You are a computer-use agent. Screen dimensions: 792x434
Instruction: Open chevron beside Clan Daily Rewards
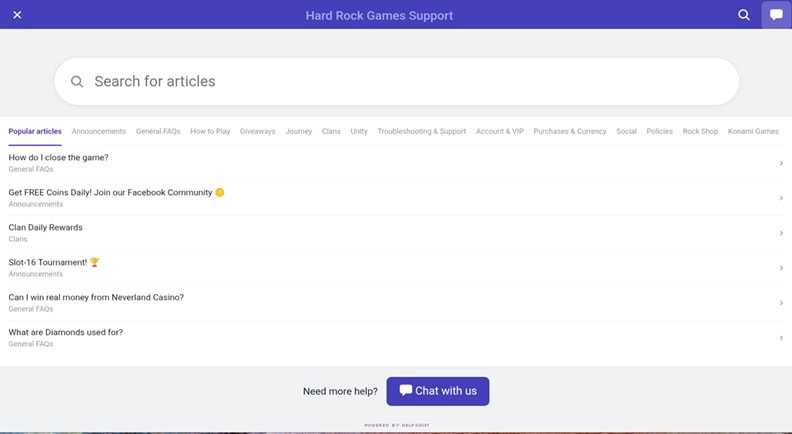(780, 233)
